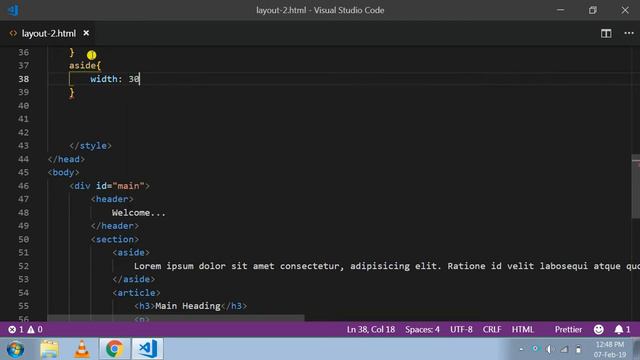Viewport: 640px width, 360px height.
Task: Open the Windows Start button
Action: pyautogui.click(x=15, y=349)
